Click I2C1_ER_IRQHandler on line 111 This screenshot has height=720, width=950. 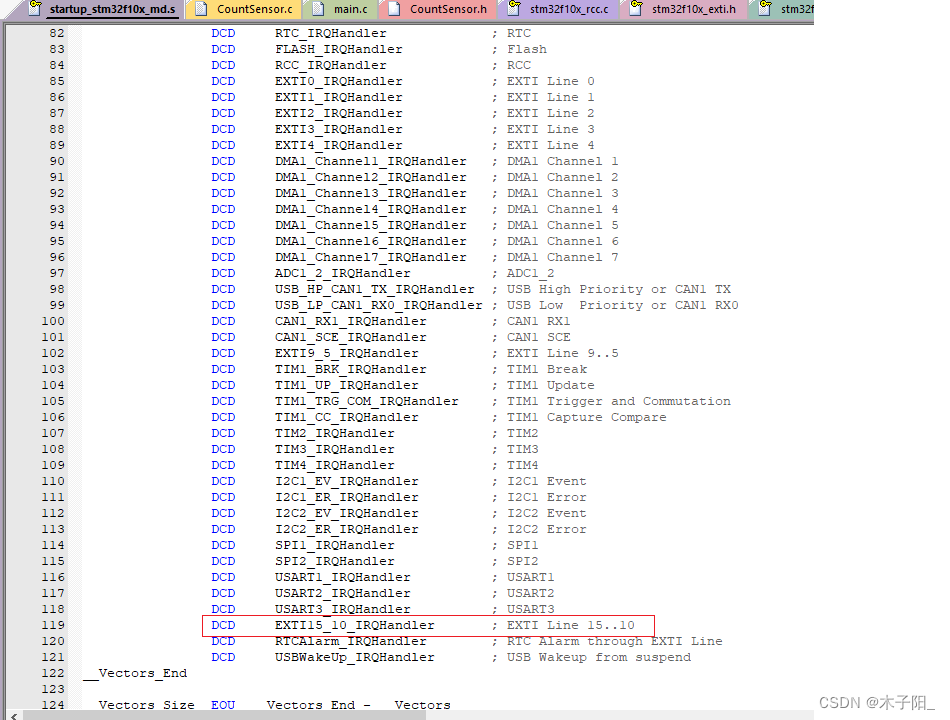tap(347, 498)
